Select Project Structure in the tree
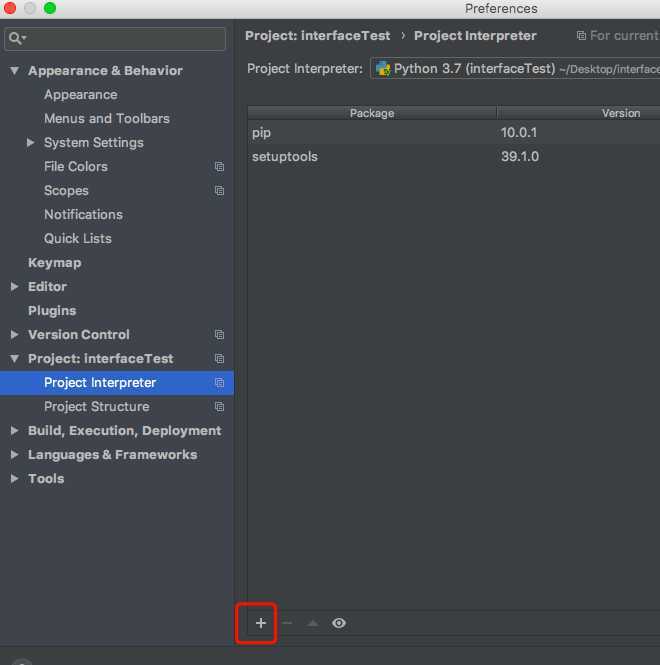660x665 pixels. click(x=97, y=407)
